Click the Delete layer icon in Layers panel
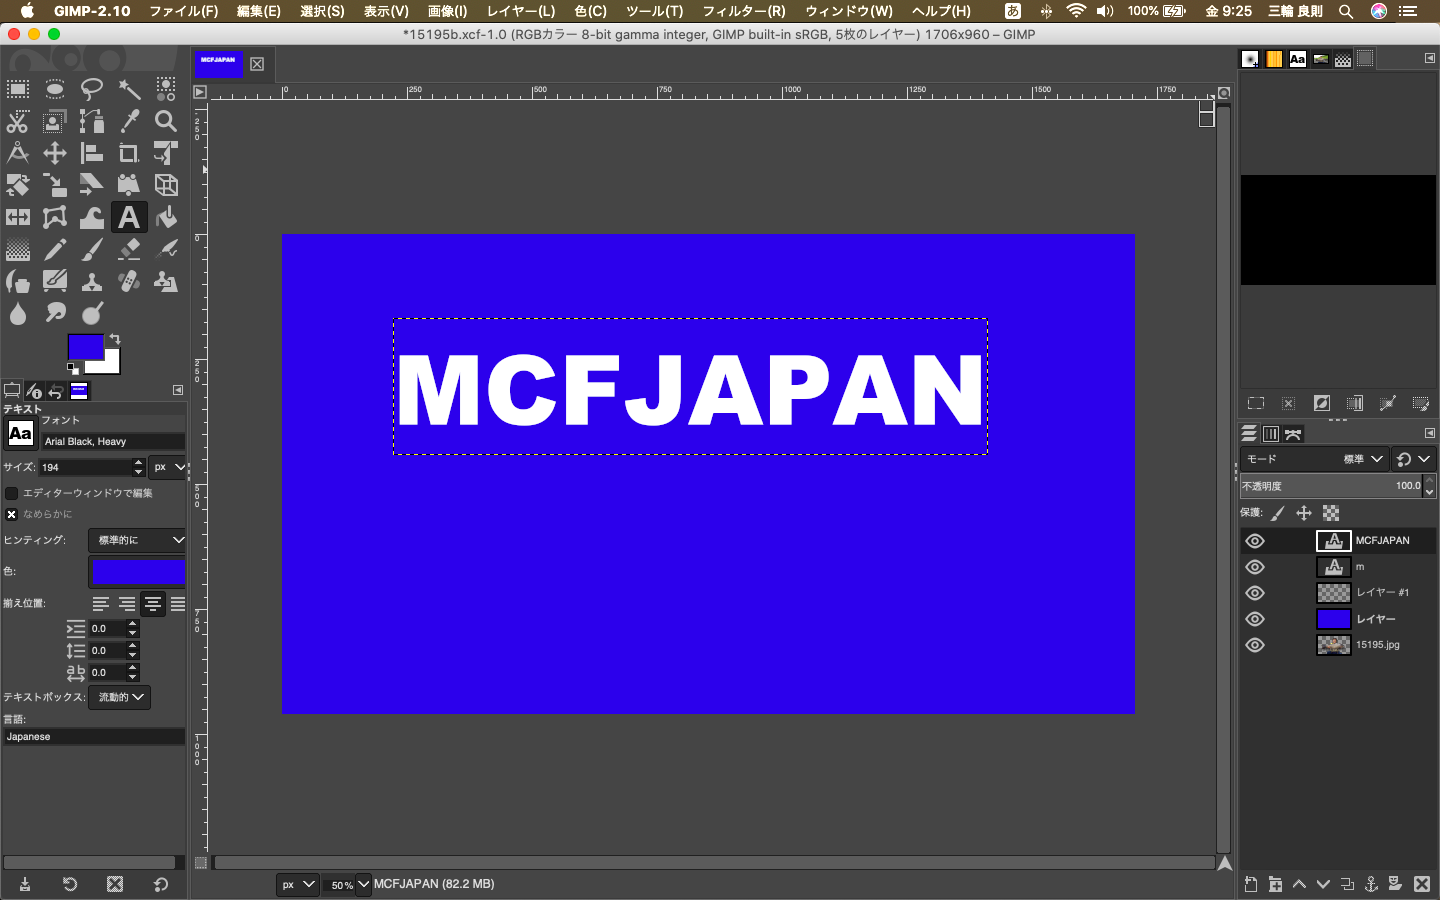The image size is (1440, 900). 1421,884
